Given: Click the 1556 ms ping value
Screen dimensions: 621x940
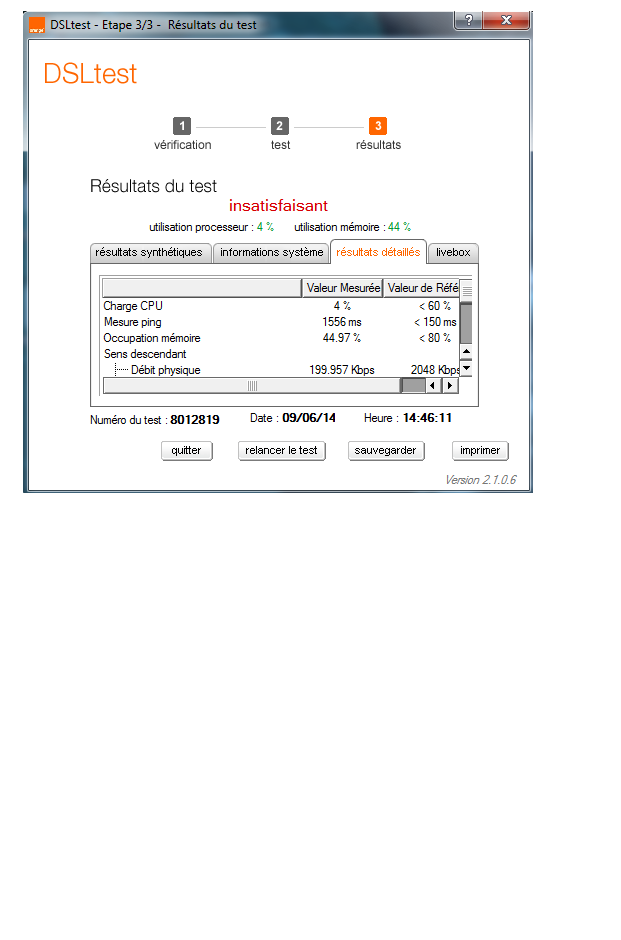Looking at the screenshot, I should click(x=342, y=322).
